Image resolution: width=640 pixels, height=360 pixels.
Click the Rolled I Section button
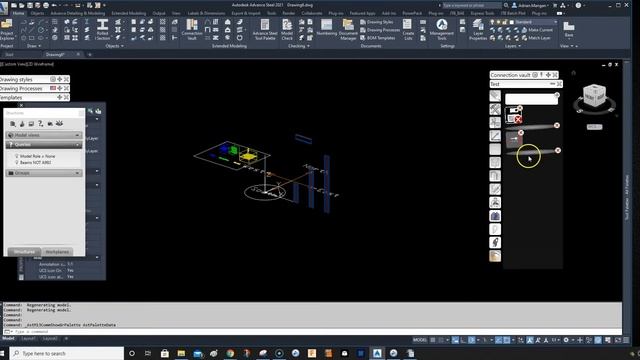click(x=102, y=29)
